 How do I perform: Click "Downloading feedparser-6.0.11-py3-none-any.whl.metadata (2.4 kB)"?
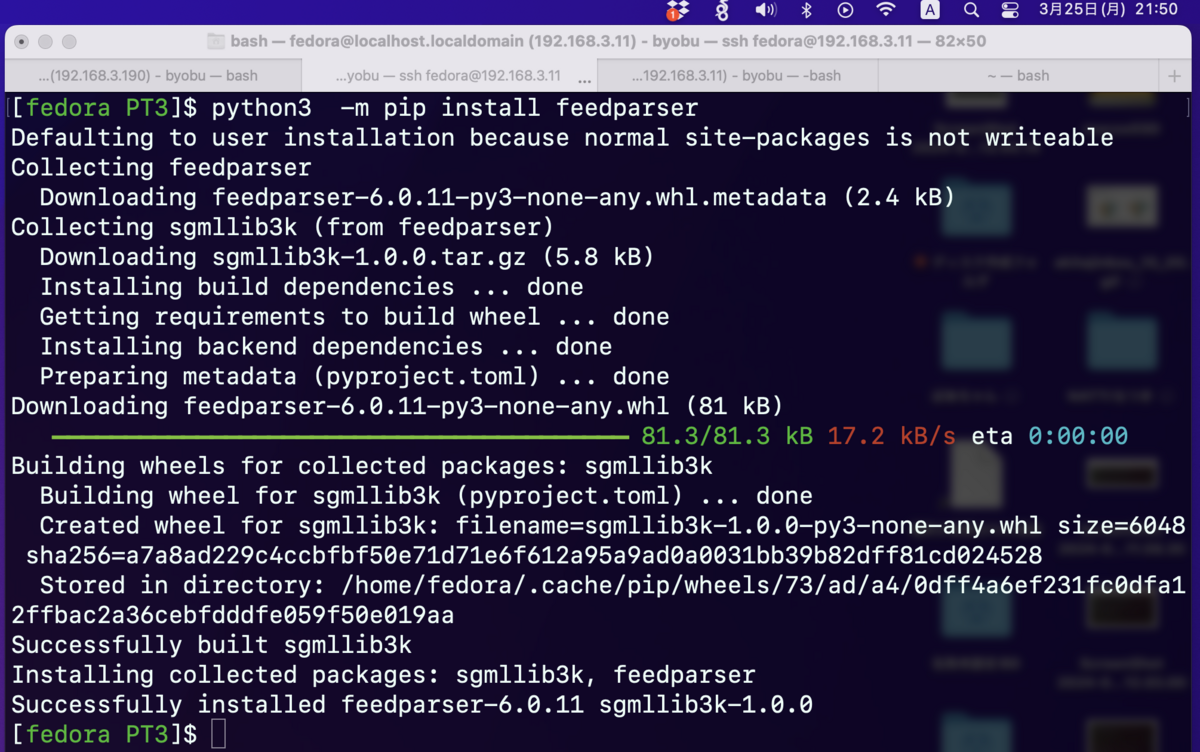pyautogui.click(x=498, y=197)
